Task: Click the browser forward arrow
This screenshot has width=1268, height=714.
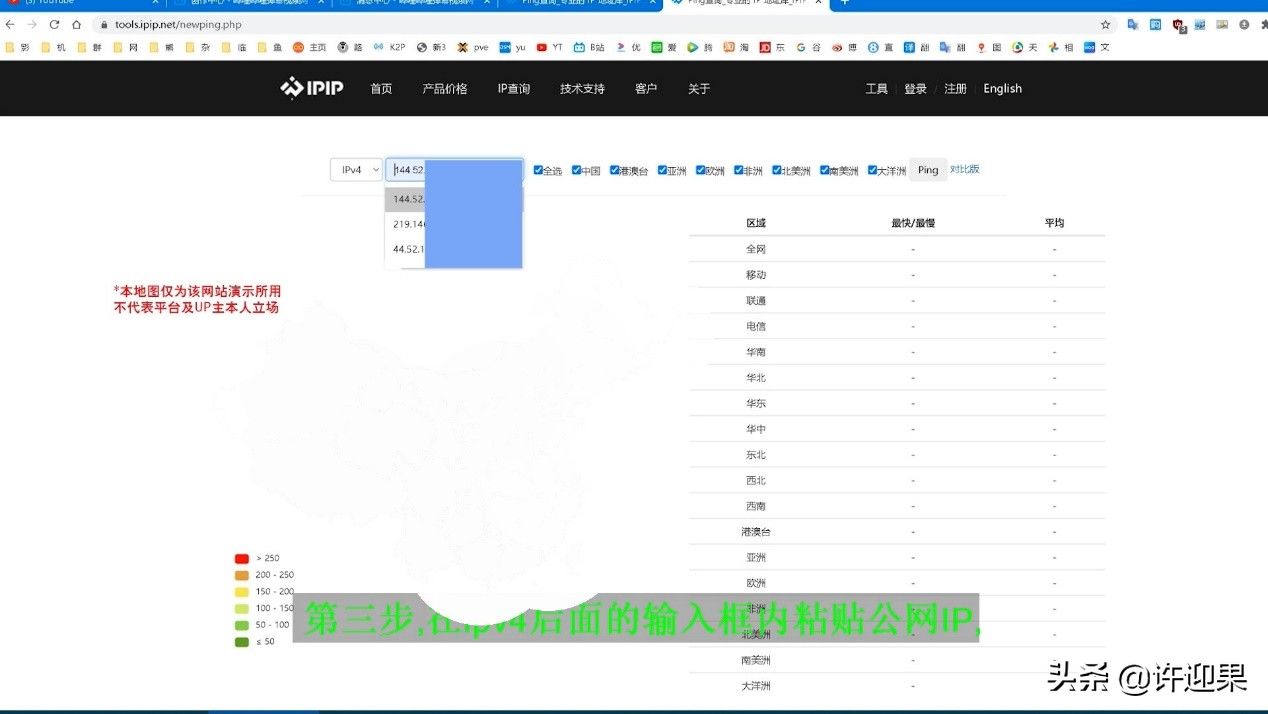Action: [32, 24]
